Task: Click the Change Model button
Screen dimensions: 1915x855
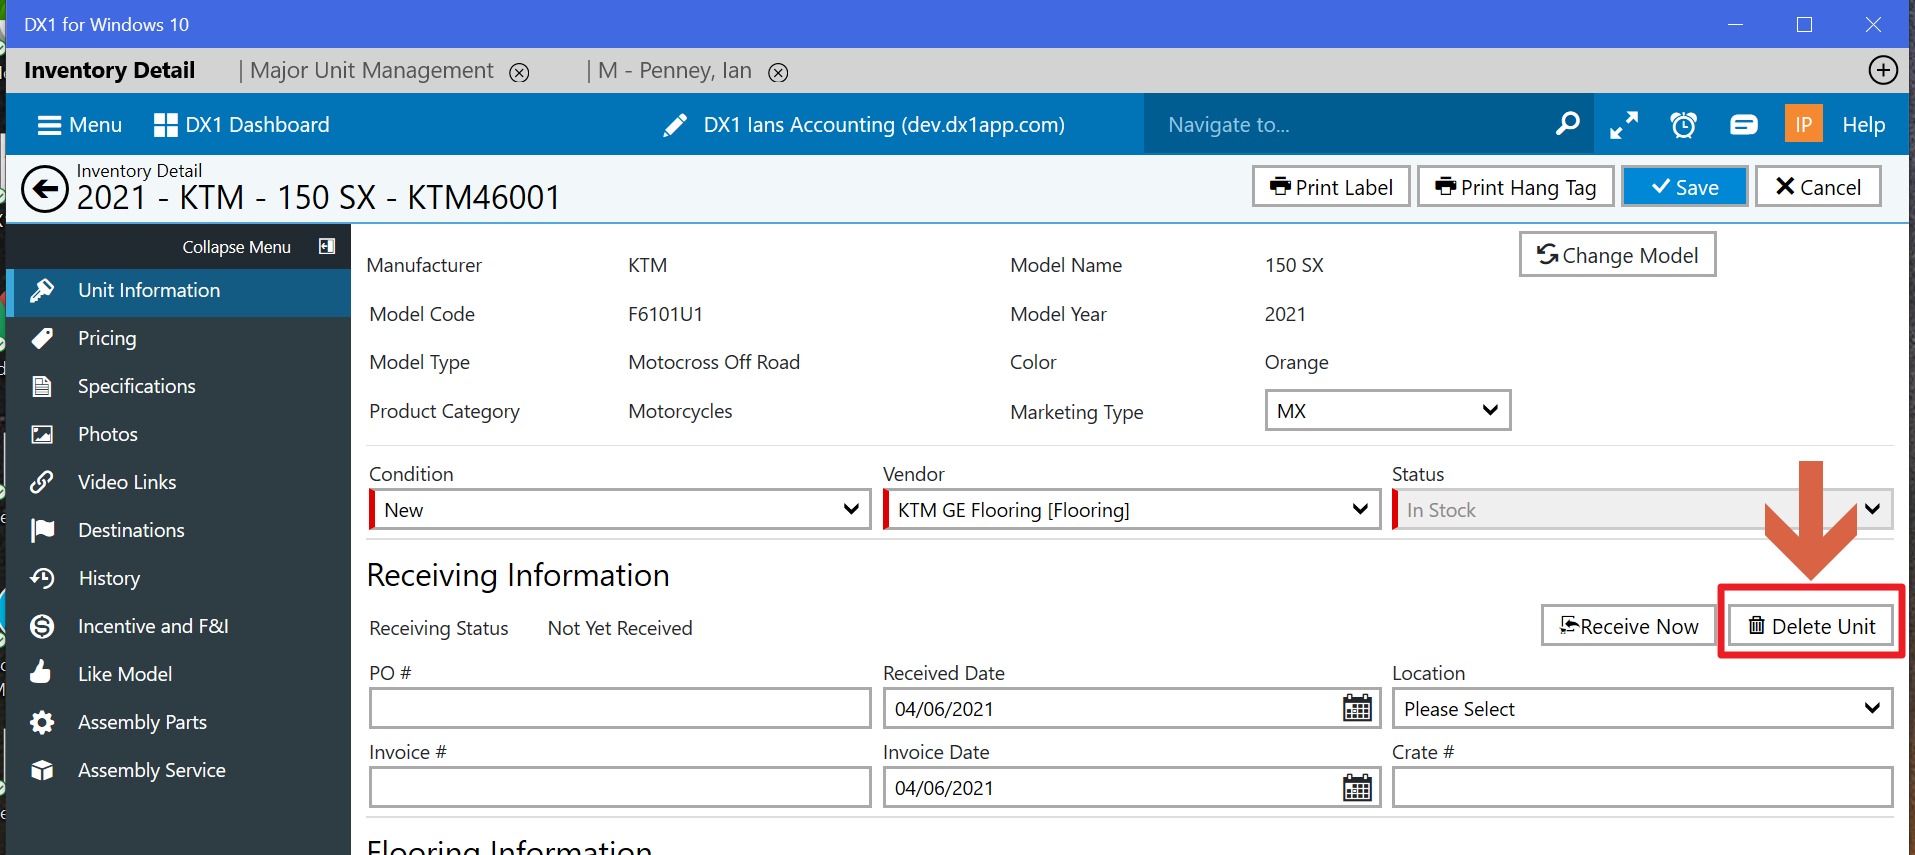Action: click(x=1617, y=255)
